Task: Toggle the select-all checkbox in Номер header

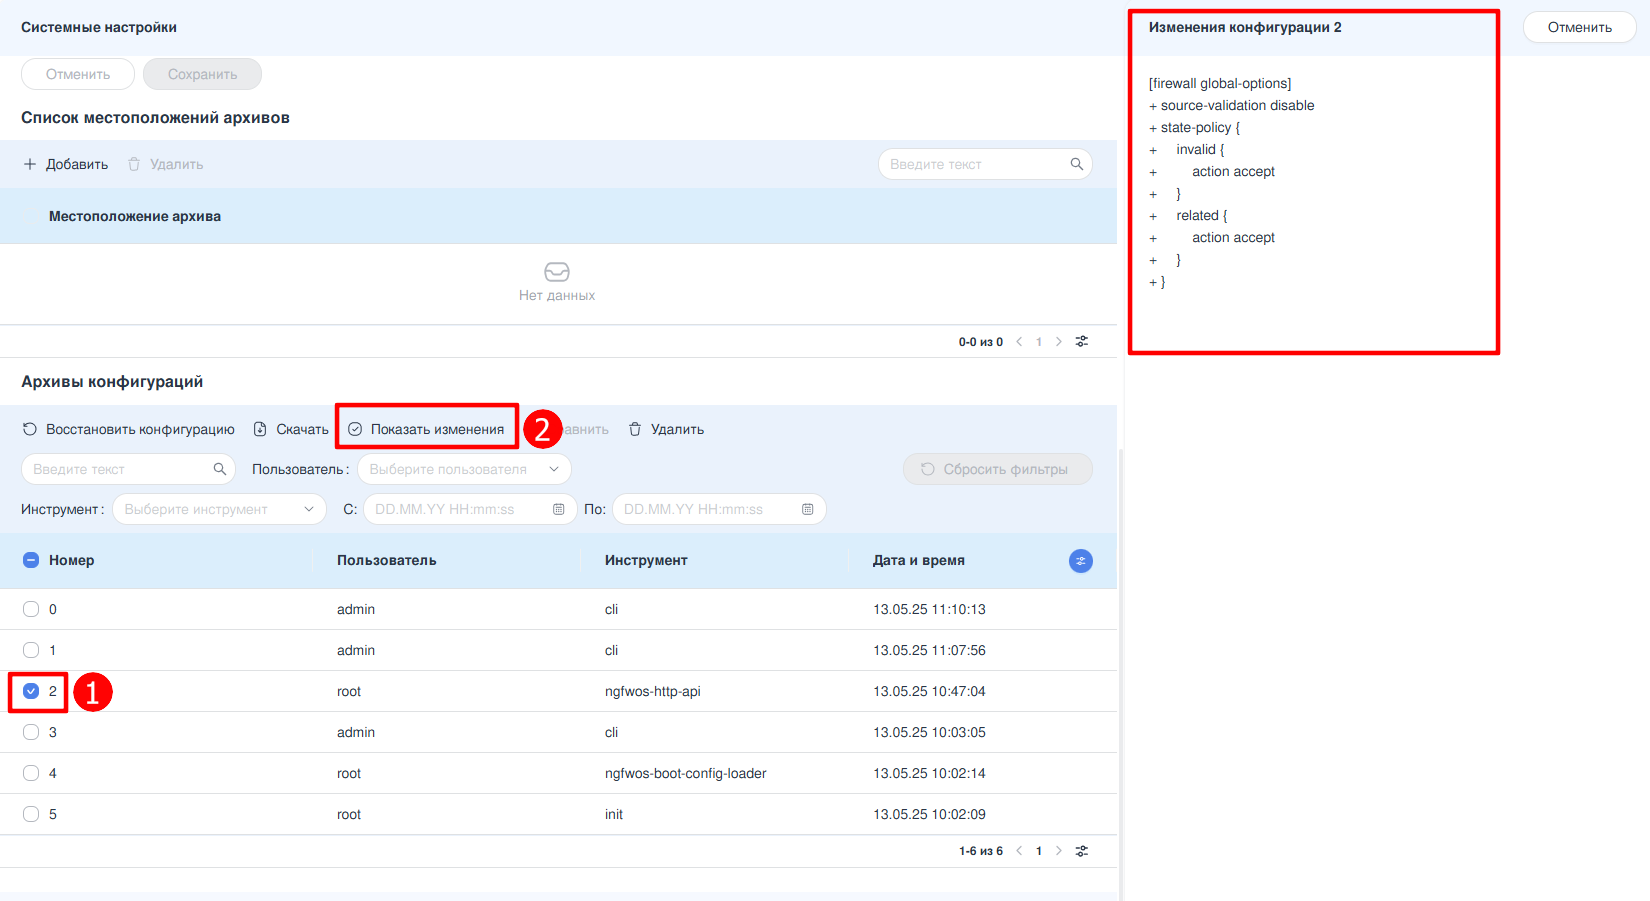Action: (x=31, y=560)
